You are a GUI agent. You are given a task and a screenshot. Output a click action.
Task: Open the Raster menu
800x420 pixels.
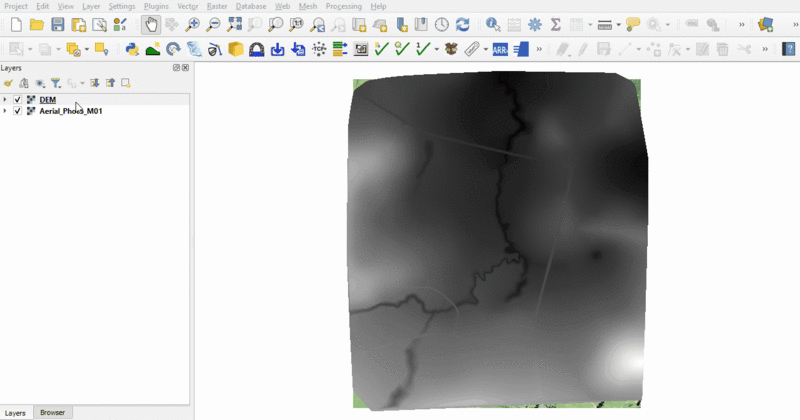click(x=217, y=6)
